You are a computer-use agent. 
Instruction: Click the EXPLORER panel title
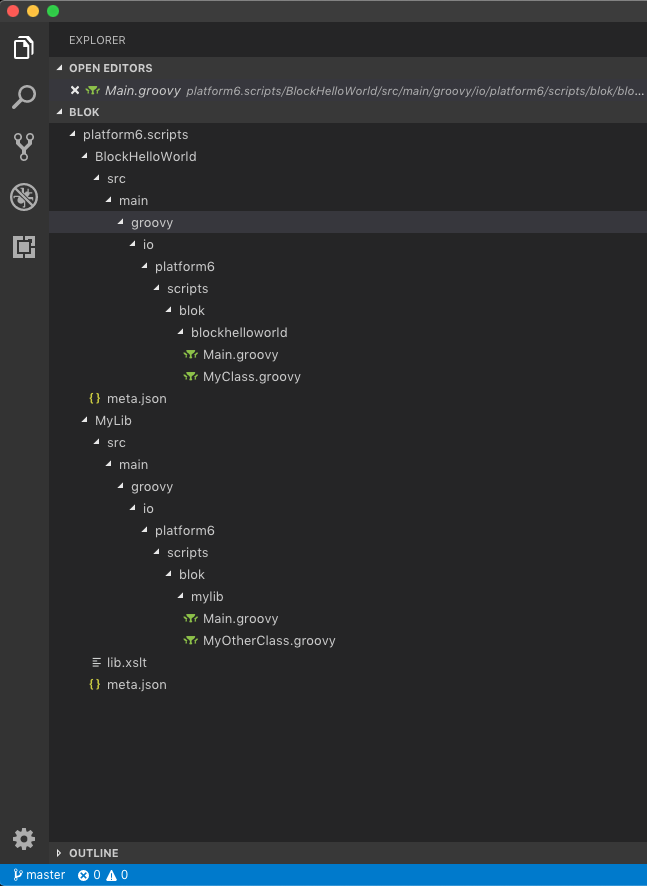[96, 40]
